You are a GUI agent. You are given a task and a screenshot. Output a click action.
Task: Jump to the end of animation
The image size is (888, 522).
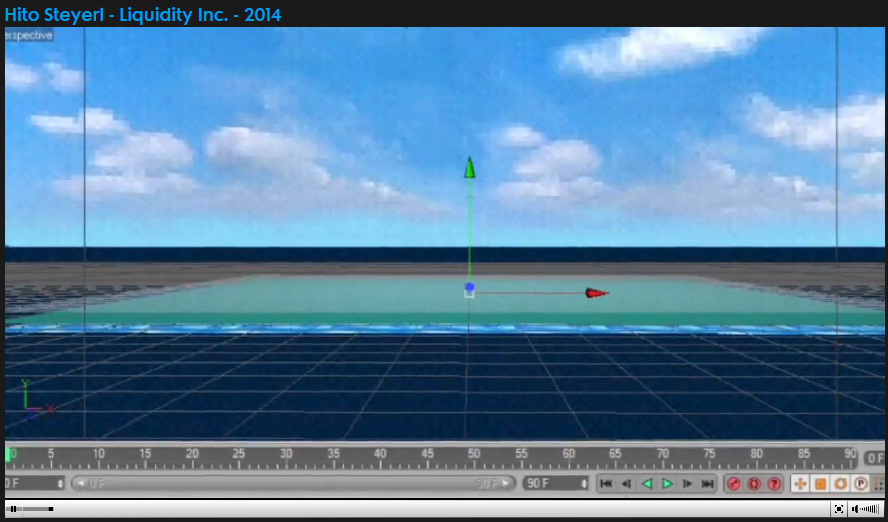708,484
